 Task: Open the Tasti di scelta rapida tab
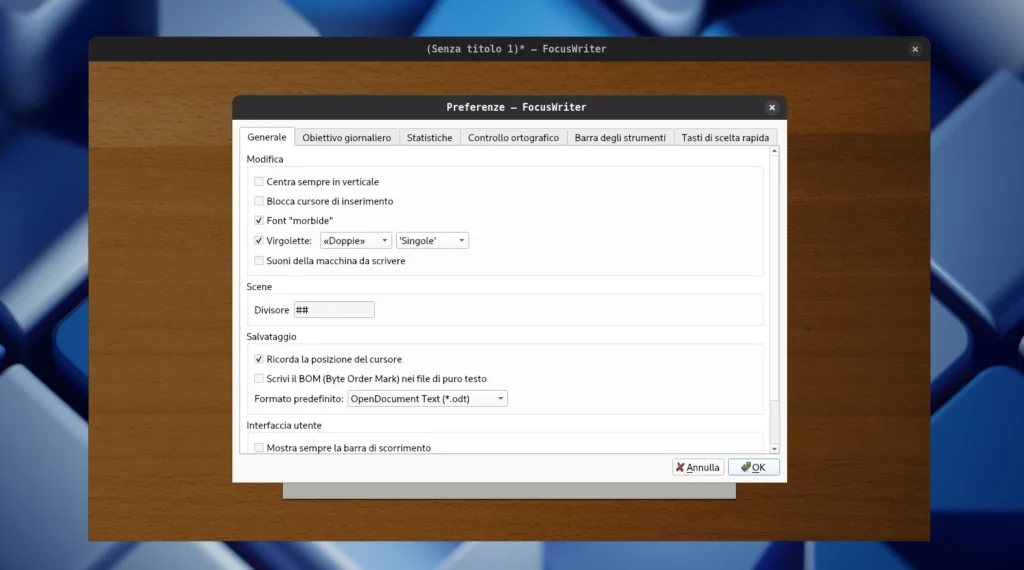(725, 138)
